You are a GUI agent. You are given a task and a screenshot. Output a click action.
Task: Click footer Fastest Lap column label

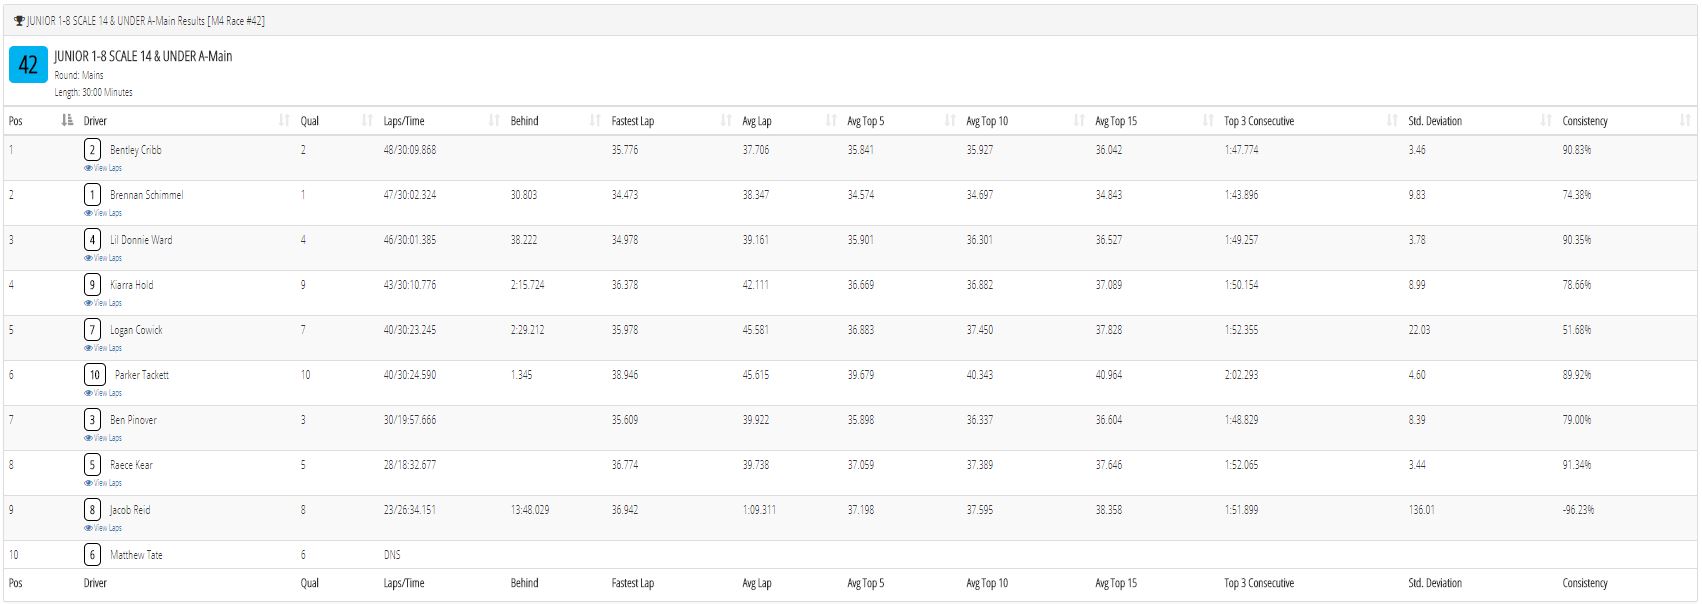click(x=633, y=583)
